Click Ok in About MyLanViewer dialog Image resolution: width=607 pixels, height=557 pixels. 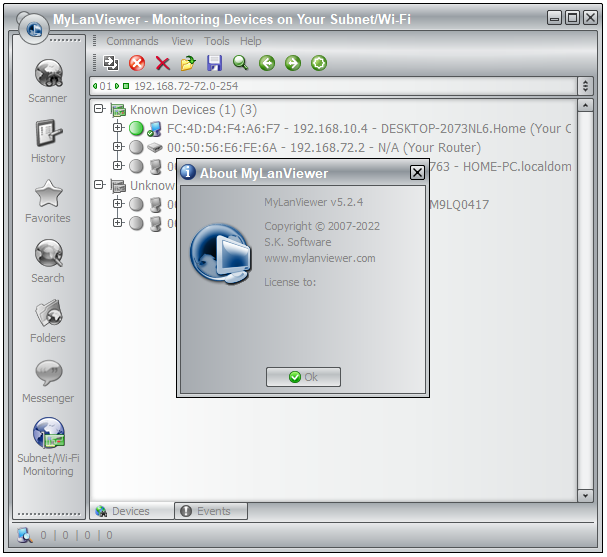304,377
